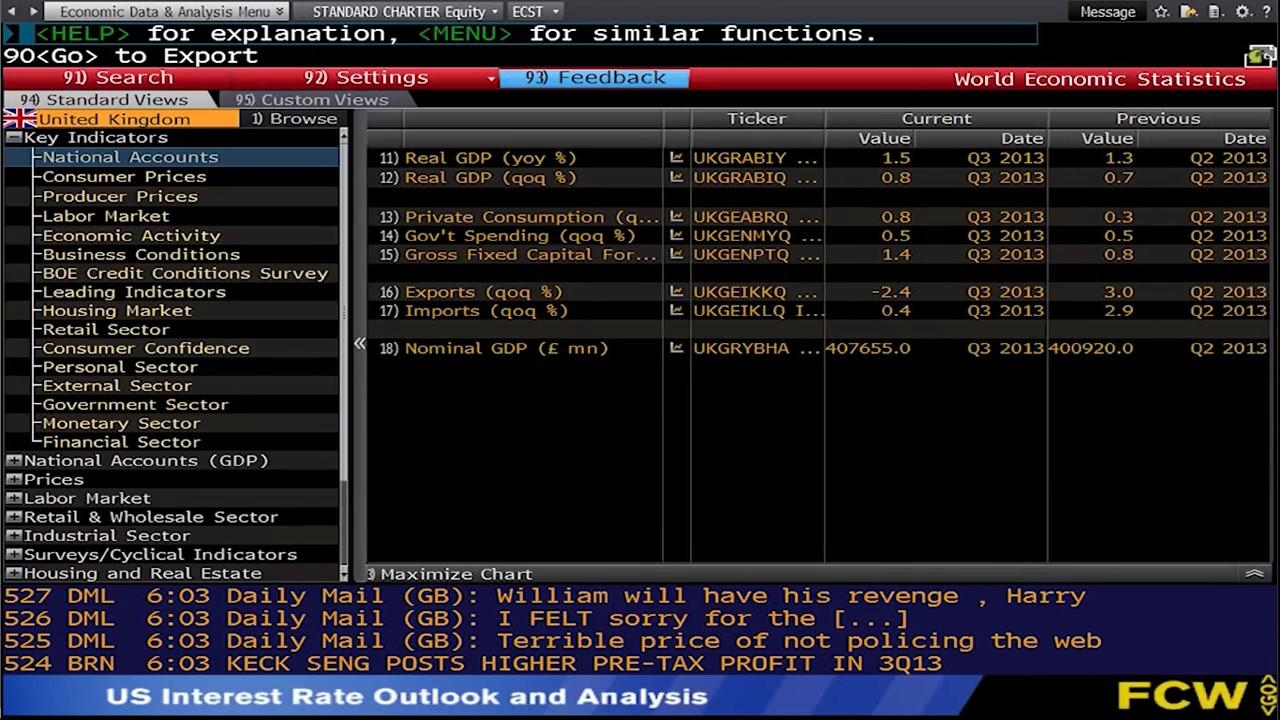Click the screen refresh icon below Message
Screen dimensions: 1280x720
click(x=1260, y=56)
